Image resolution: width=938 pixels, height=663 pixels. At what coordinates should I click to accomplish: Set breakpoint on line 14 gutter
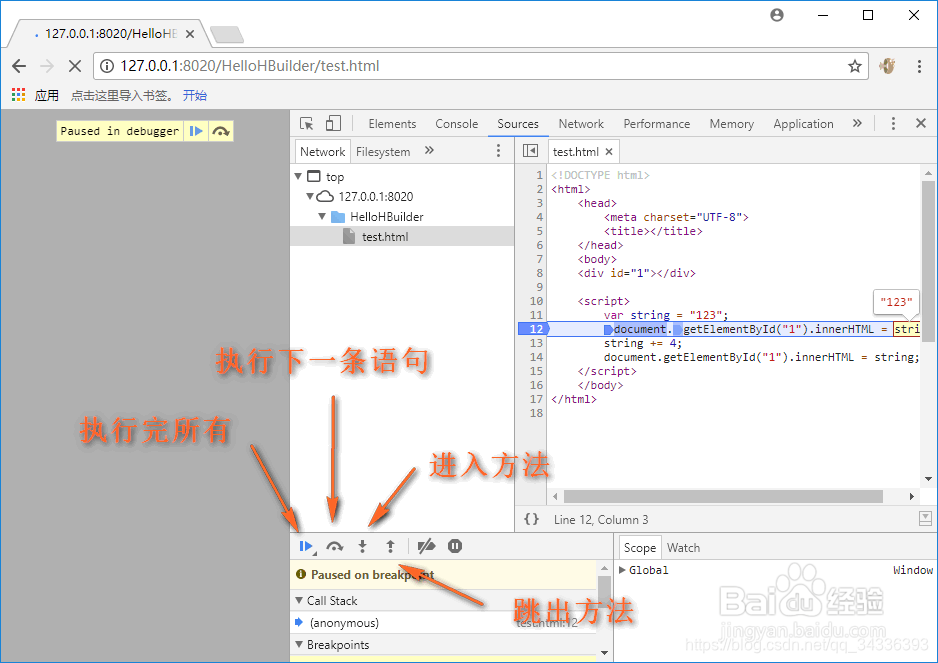tap(536, 357)
